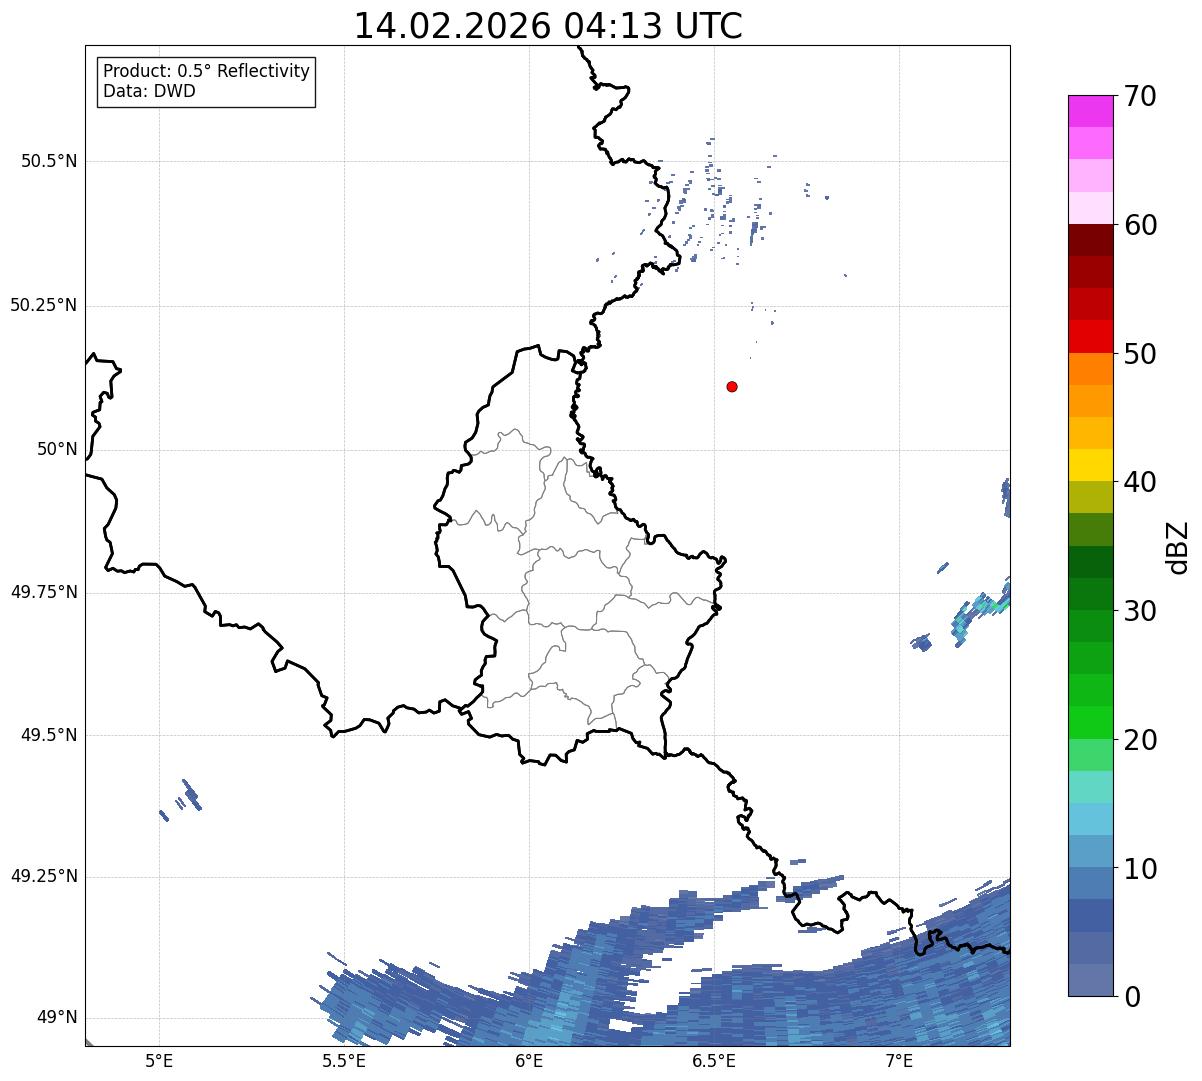Click the "Data: DWD" text
Screen dimensions: 1202x1081
coord(149,92)
